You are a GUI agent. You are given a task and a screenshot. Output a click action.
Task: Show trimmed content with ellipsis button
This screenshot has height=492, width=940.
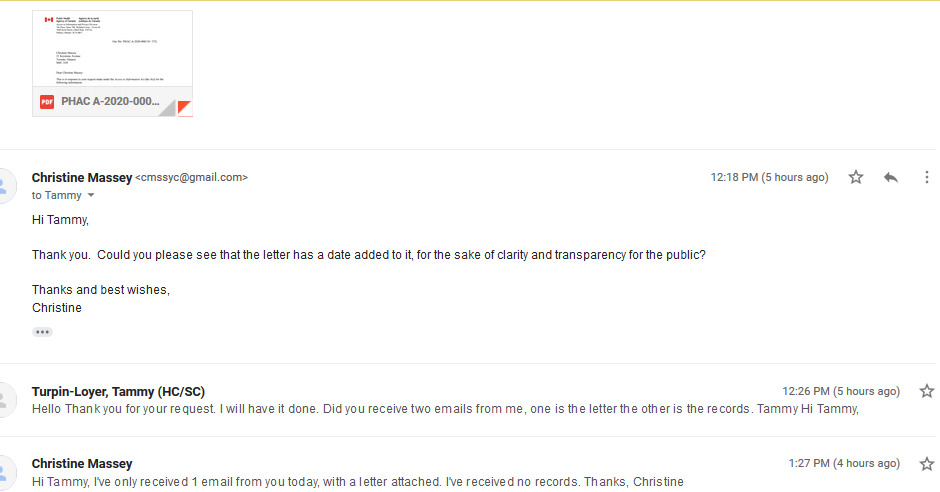[x=42, y=332]
